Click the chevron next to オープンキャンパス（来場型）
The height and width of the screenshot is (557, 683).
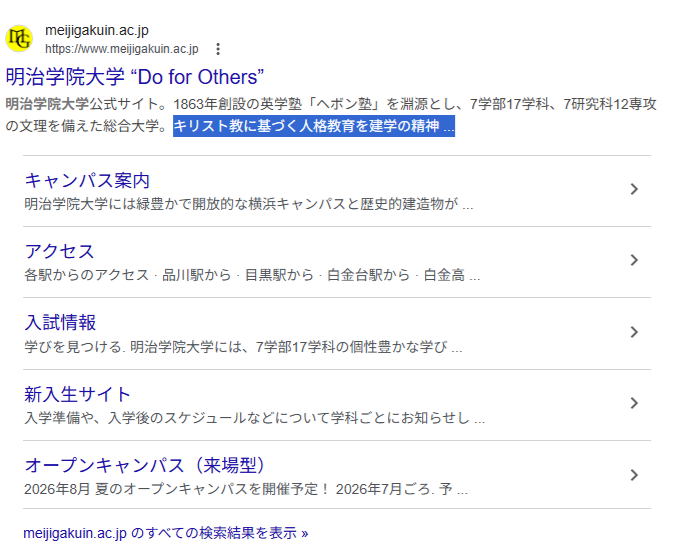coord(634,474)
